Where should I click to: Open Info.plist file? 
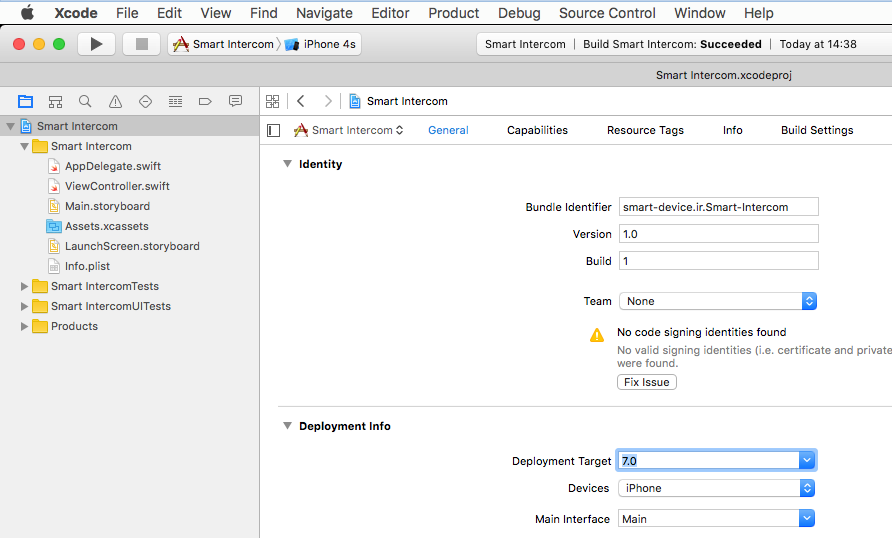[87, 266]
